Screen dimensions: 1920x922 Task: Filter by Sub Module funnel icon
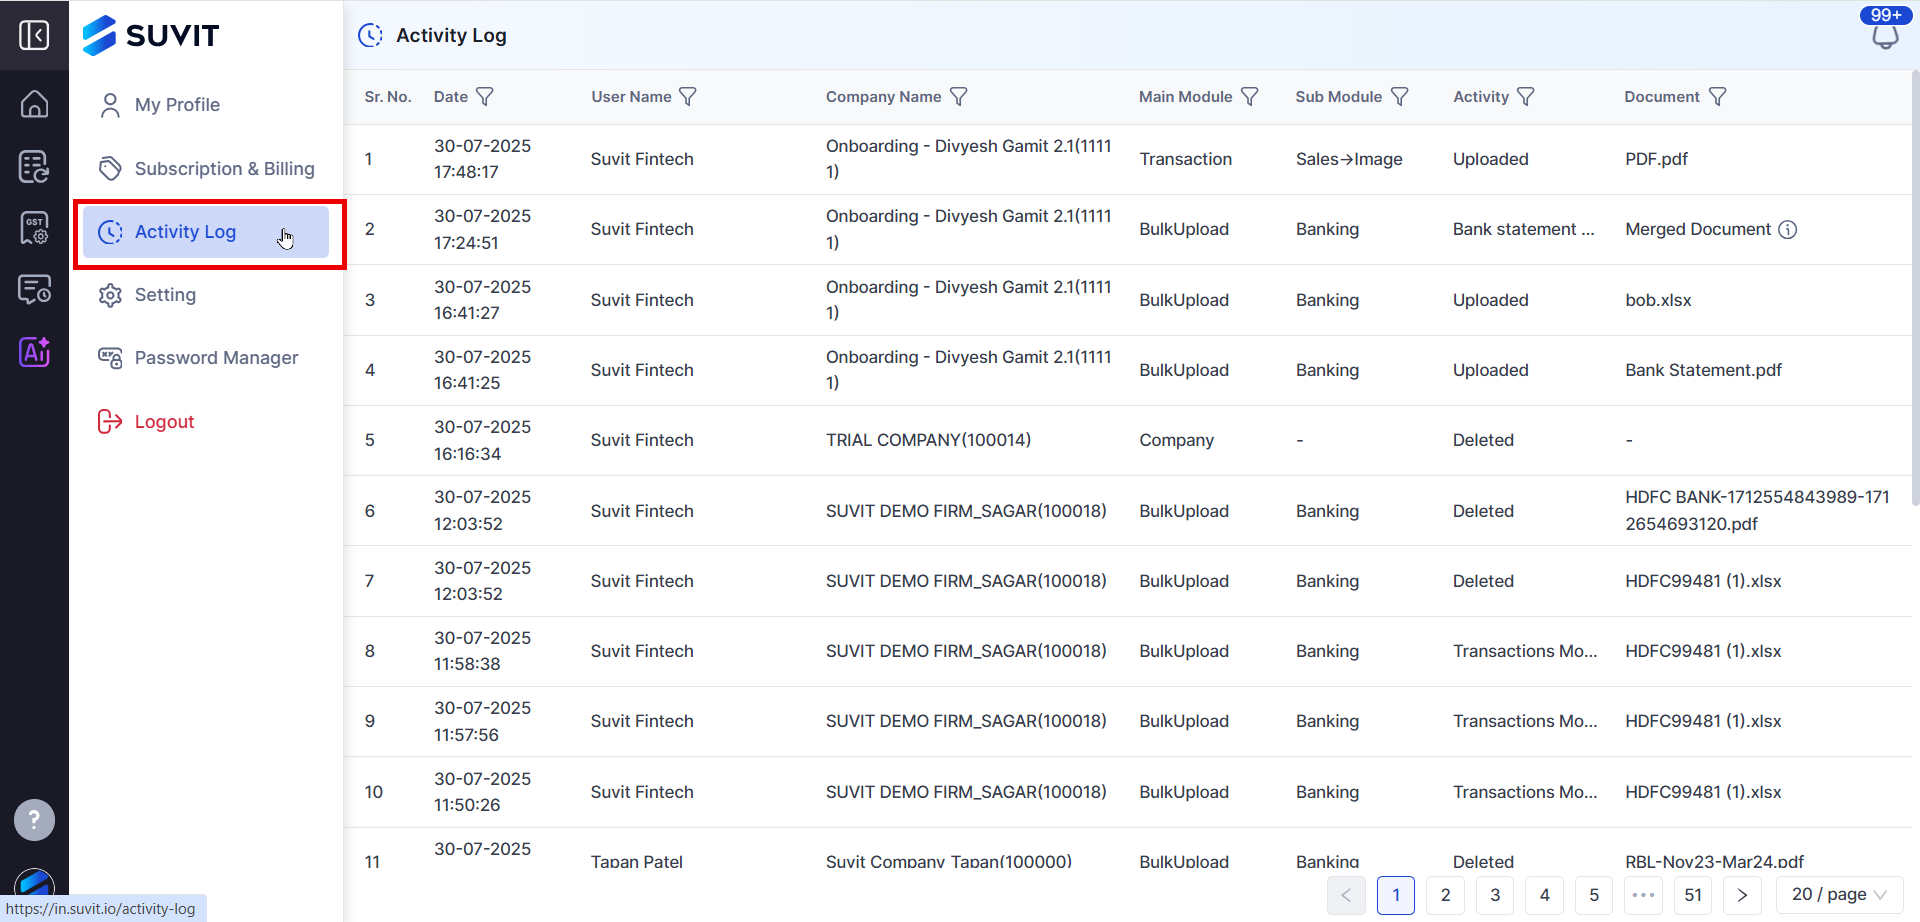coord(1399,97)
